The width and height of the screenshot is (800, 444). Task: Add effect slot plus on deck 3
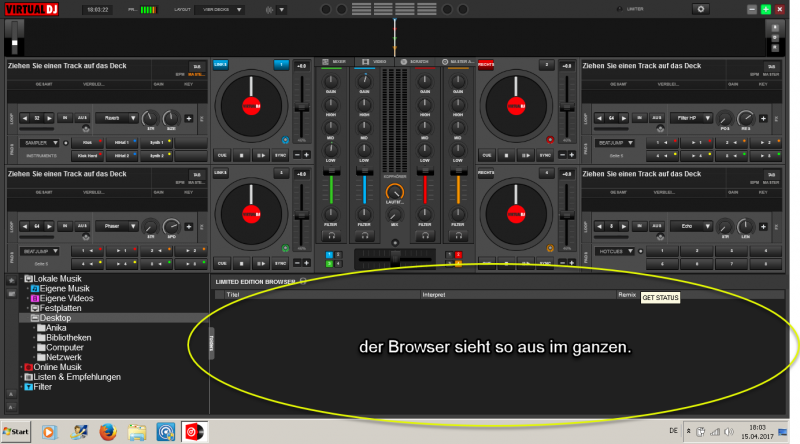tap(189, 226)
